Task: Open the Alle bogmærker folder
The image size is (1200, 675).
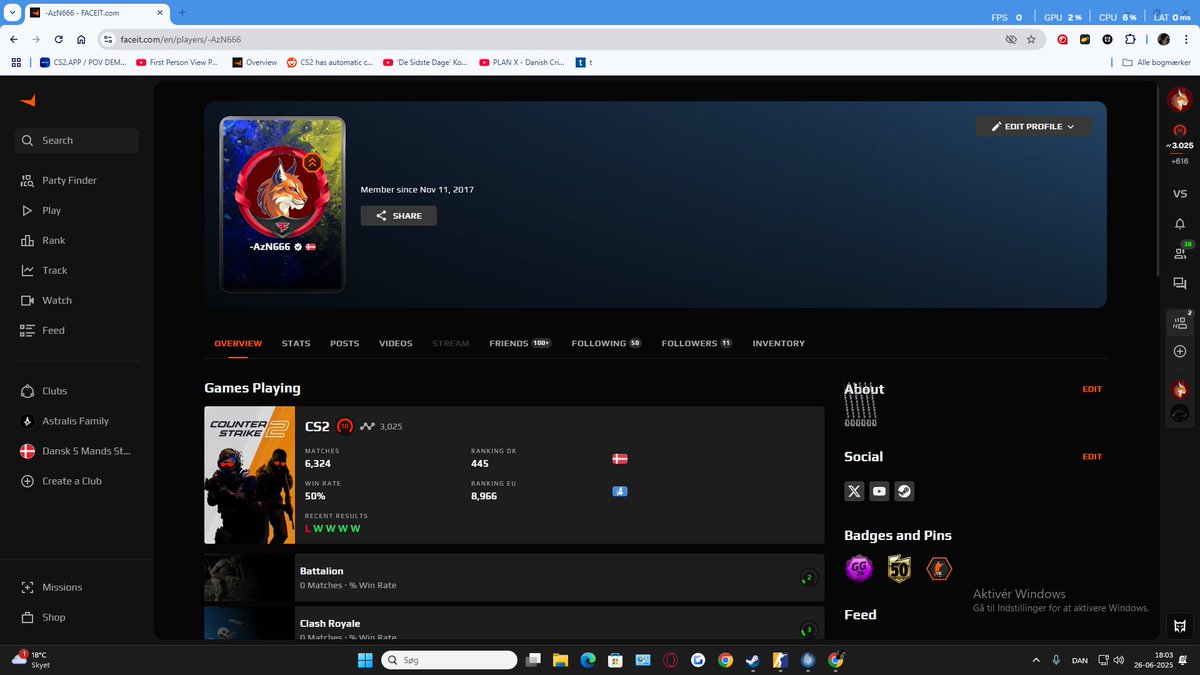Action: (1155, 62)
